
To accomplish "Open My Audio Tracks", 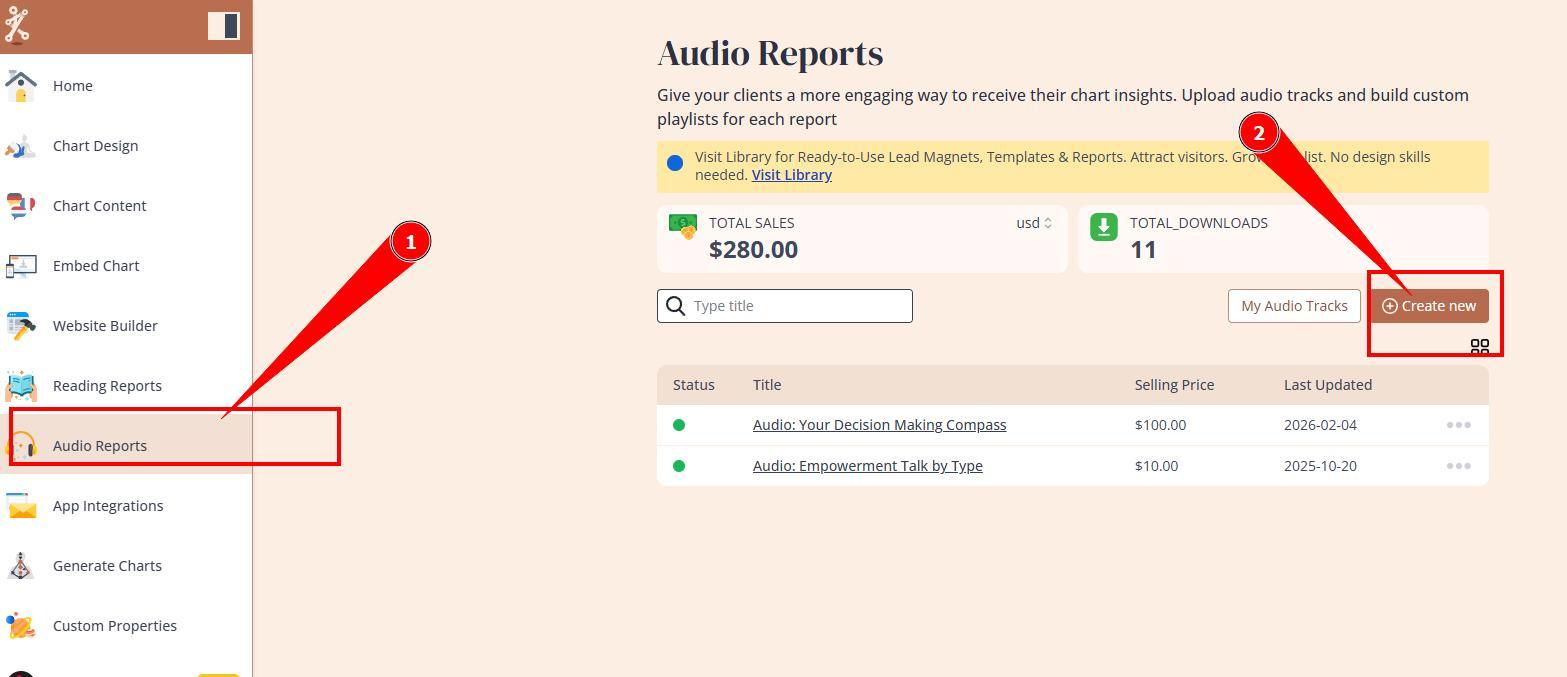I will pos(1293,306).
